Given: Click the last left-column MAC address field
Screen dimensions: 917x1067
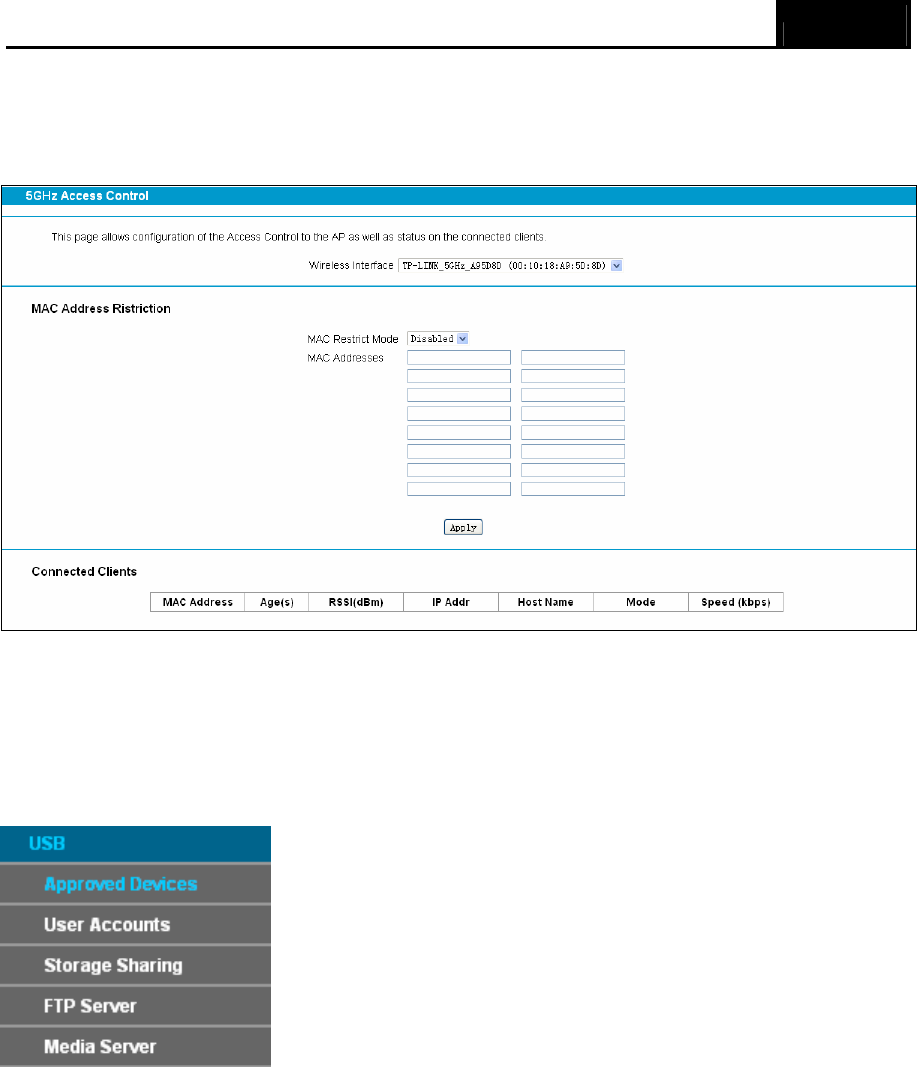Looking at the screenshot, I should [458, 489].
